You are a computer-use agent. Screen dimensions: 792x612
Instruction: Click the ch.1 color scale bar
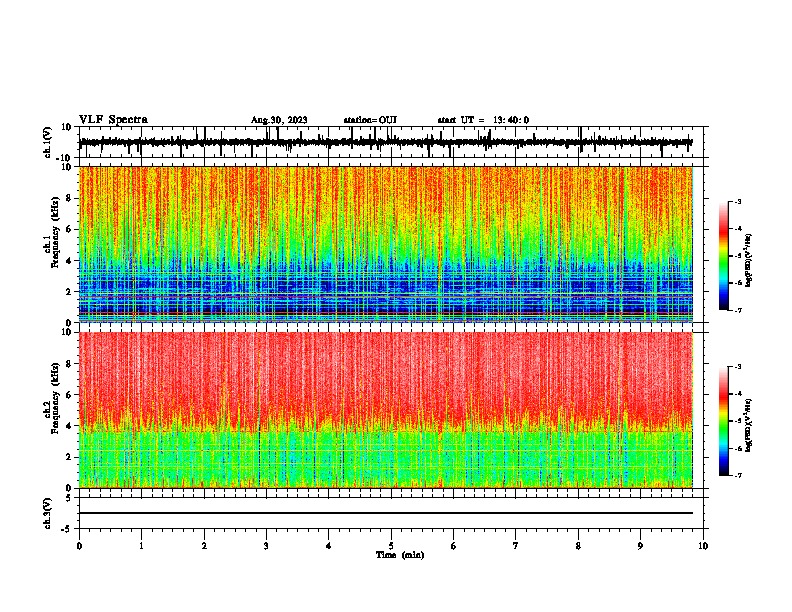pos(723,256)
